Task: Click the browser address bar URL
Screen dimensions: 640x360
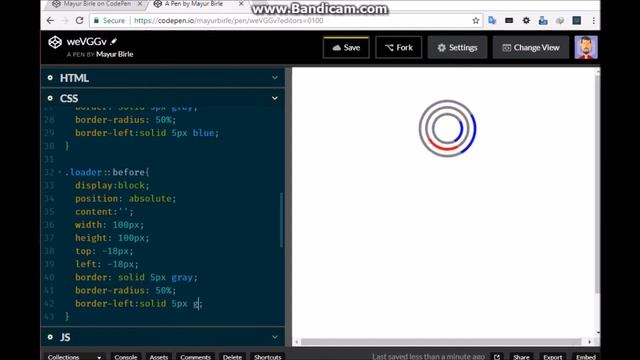Action: [229, 20]
